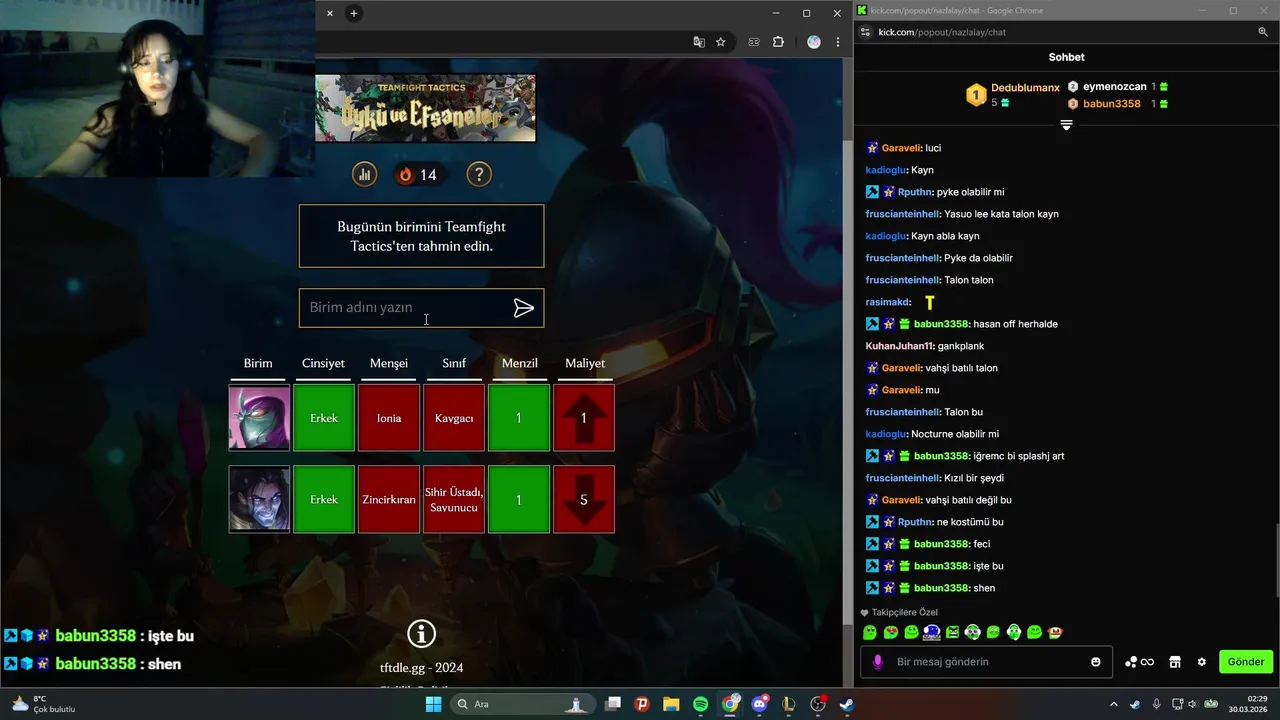Viewport: 1280px width, 720px height.
Task: Submit guess with the paper plane icon
Action: 523,308
